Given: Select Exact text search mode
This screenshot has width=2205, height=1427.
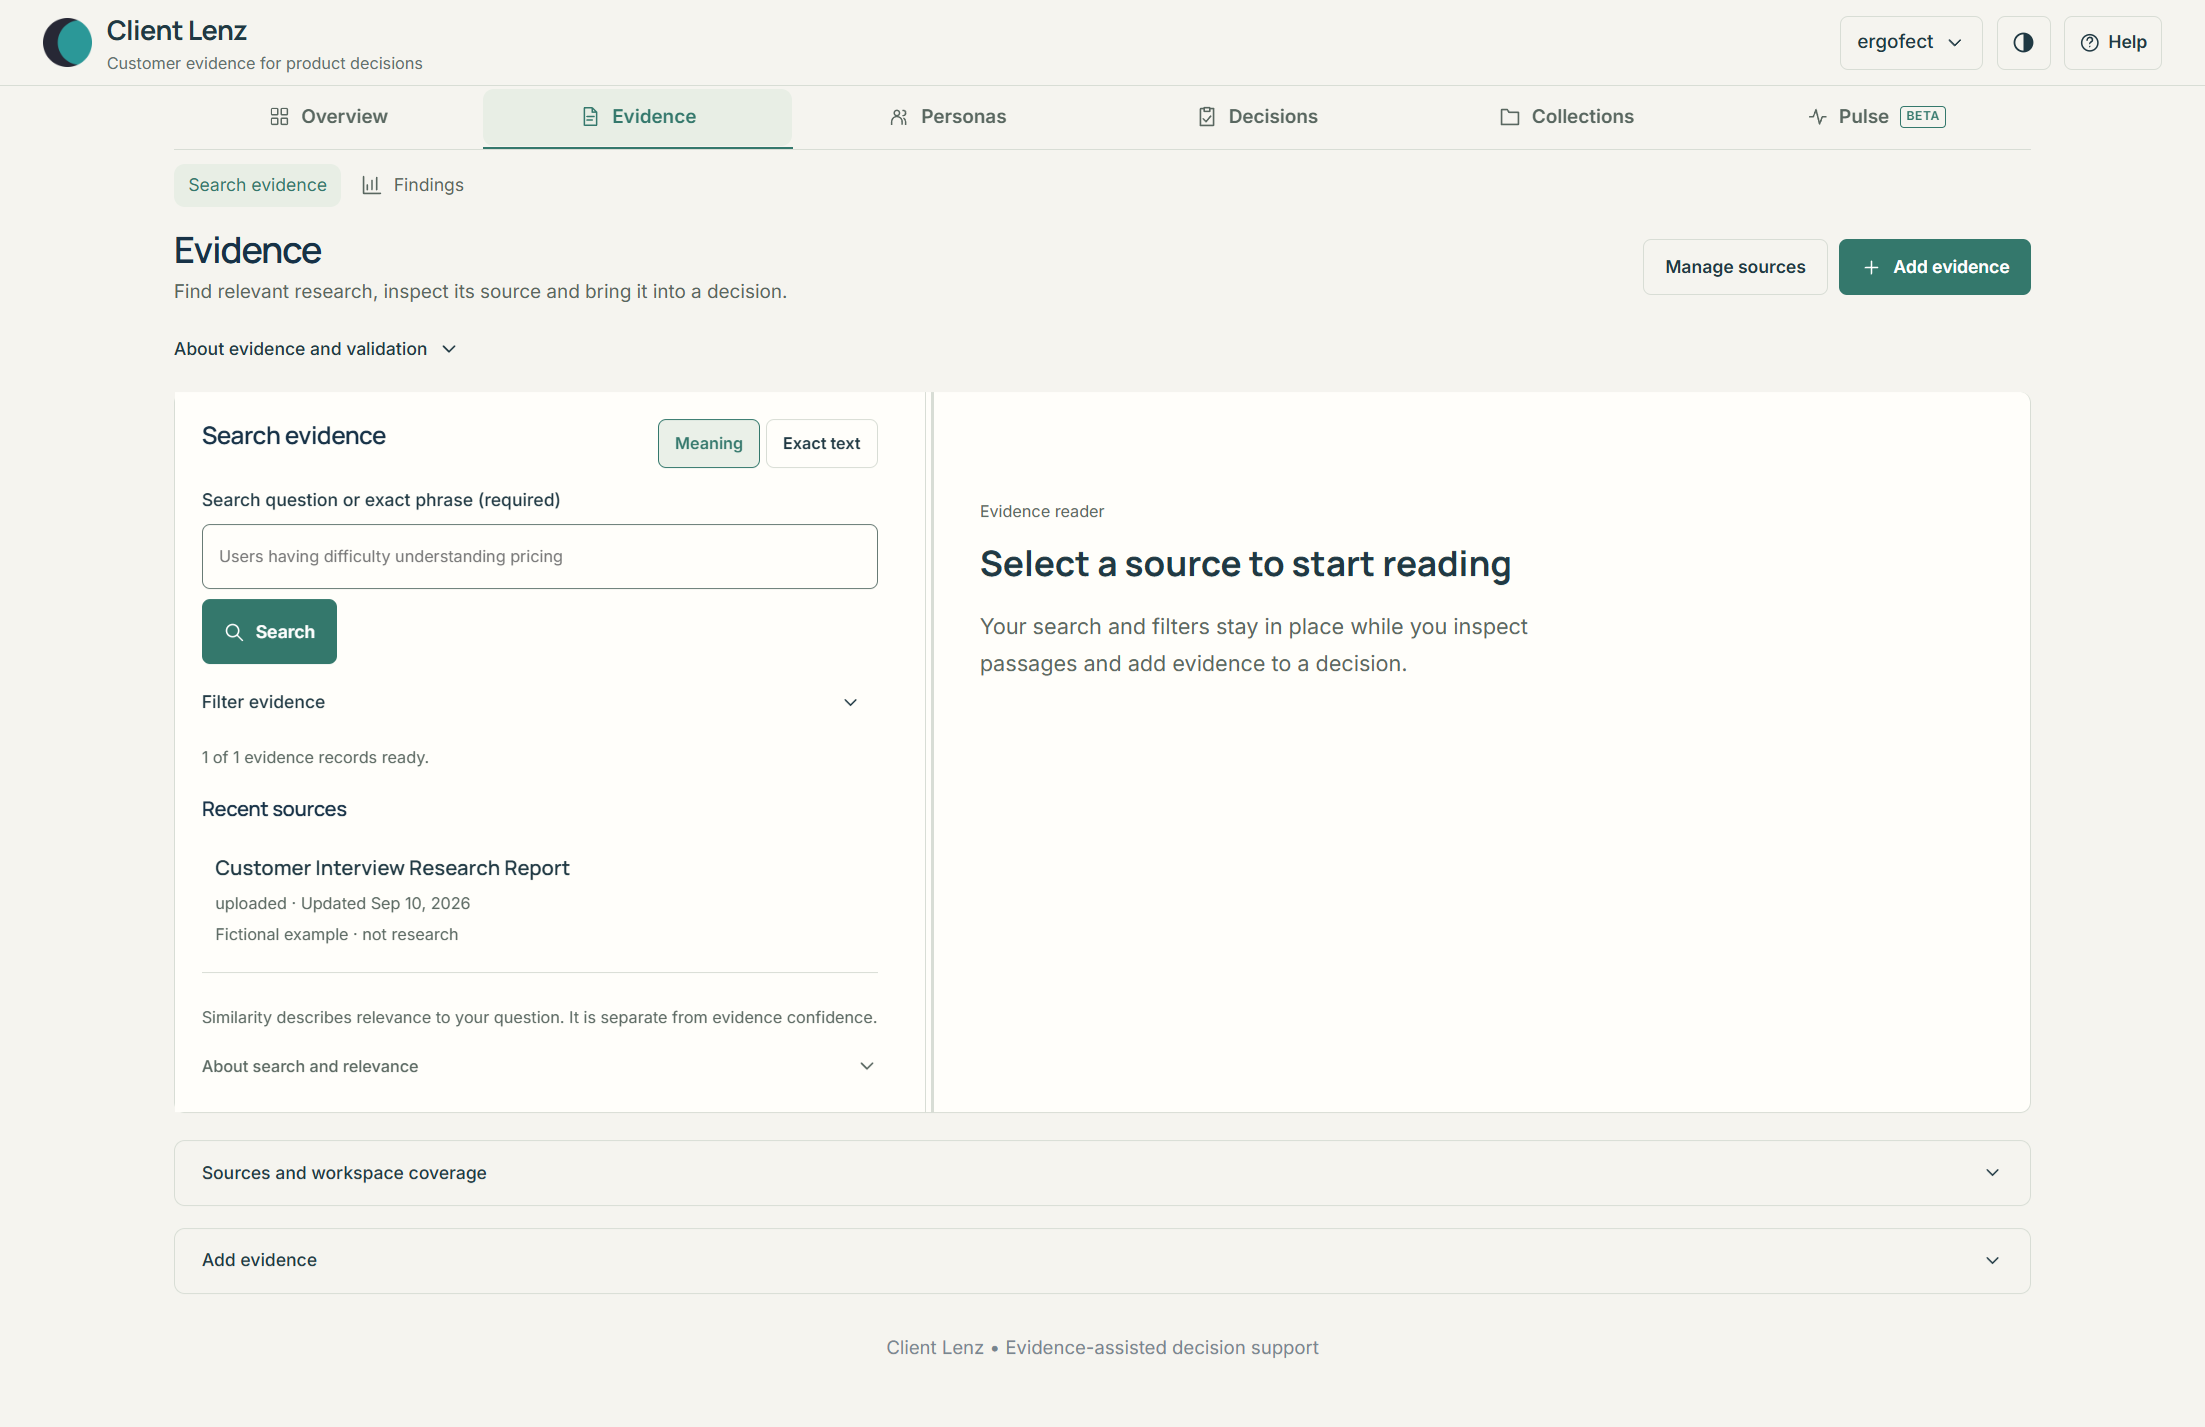Looking at the screenshot, I should pyautogui.click(x=821, y=443).
